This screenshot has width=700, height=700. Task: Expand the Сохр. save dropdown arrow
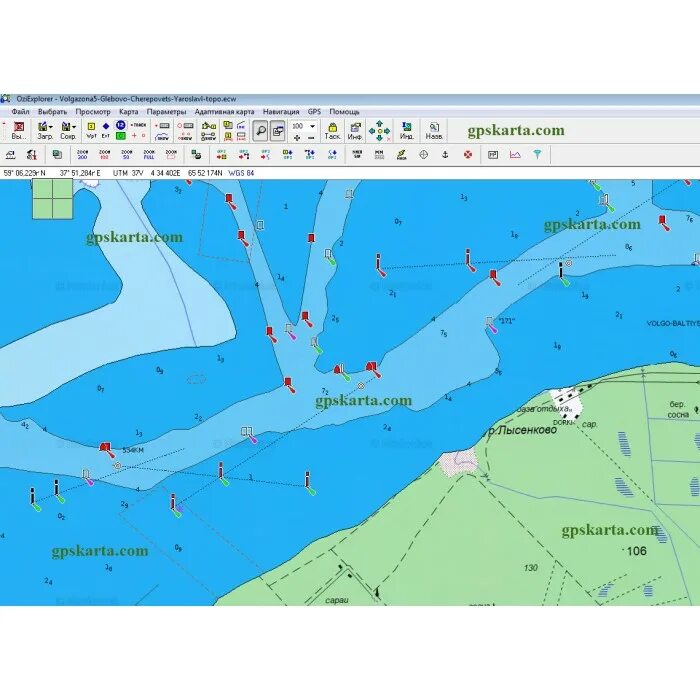tap(74, 127)
